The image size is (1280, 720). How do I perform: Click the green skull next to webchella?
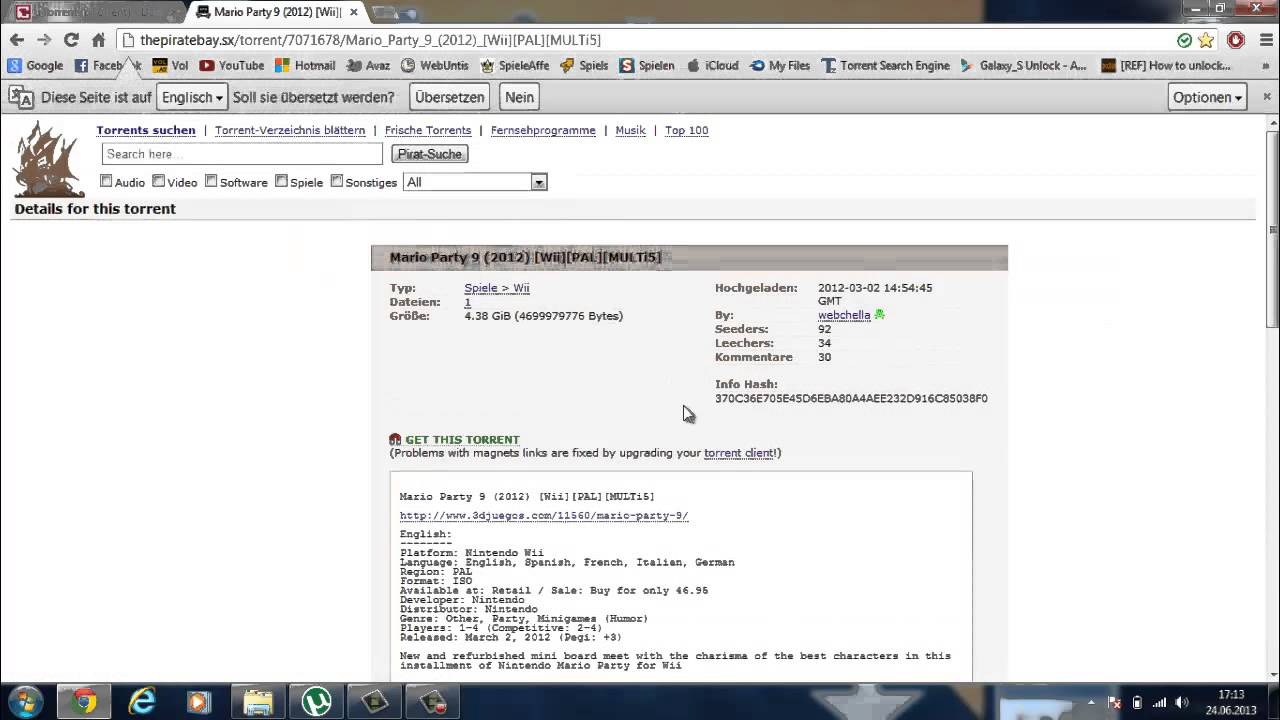(879, 314)
